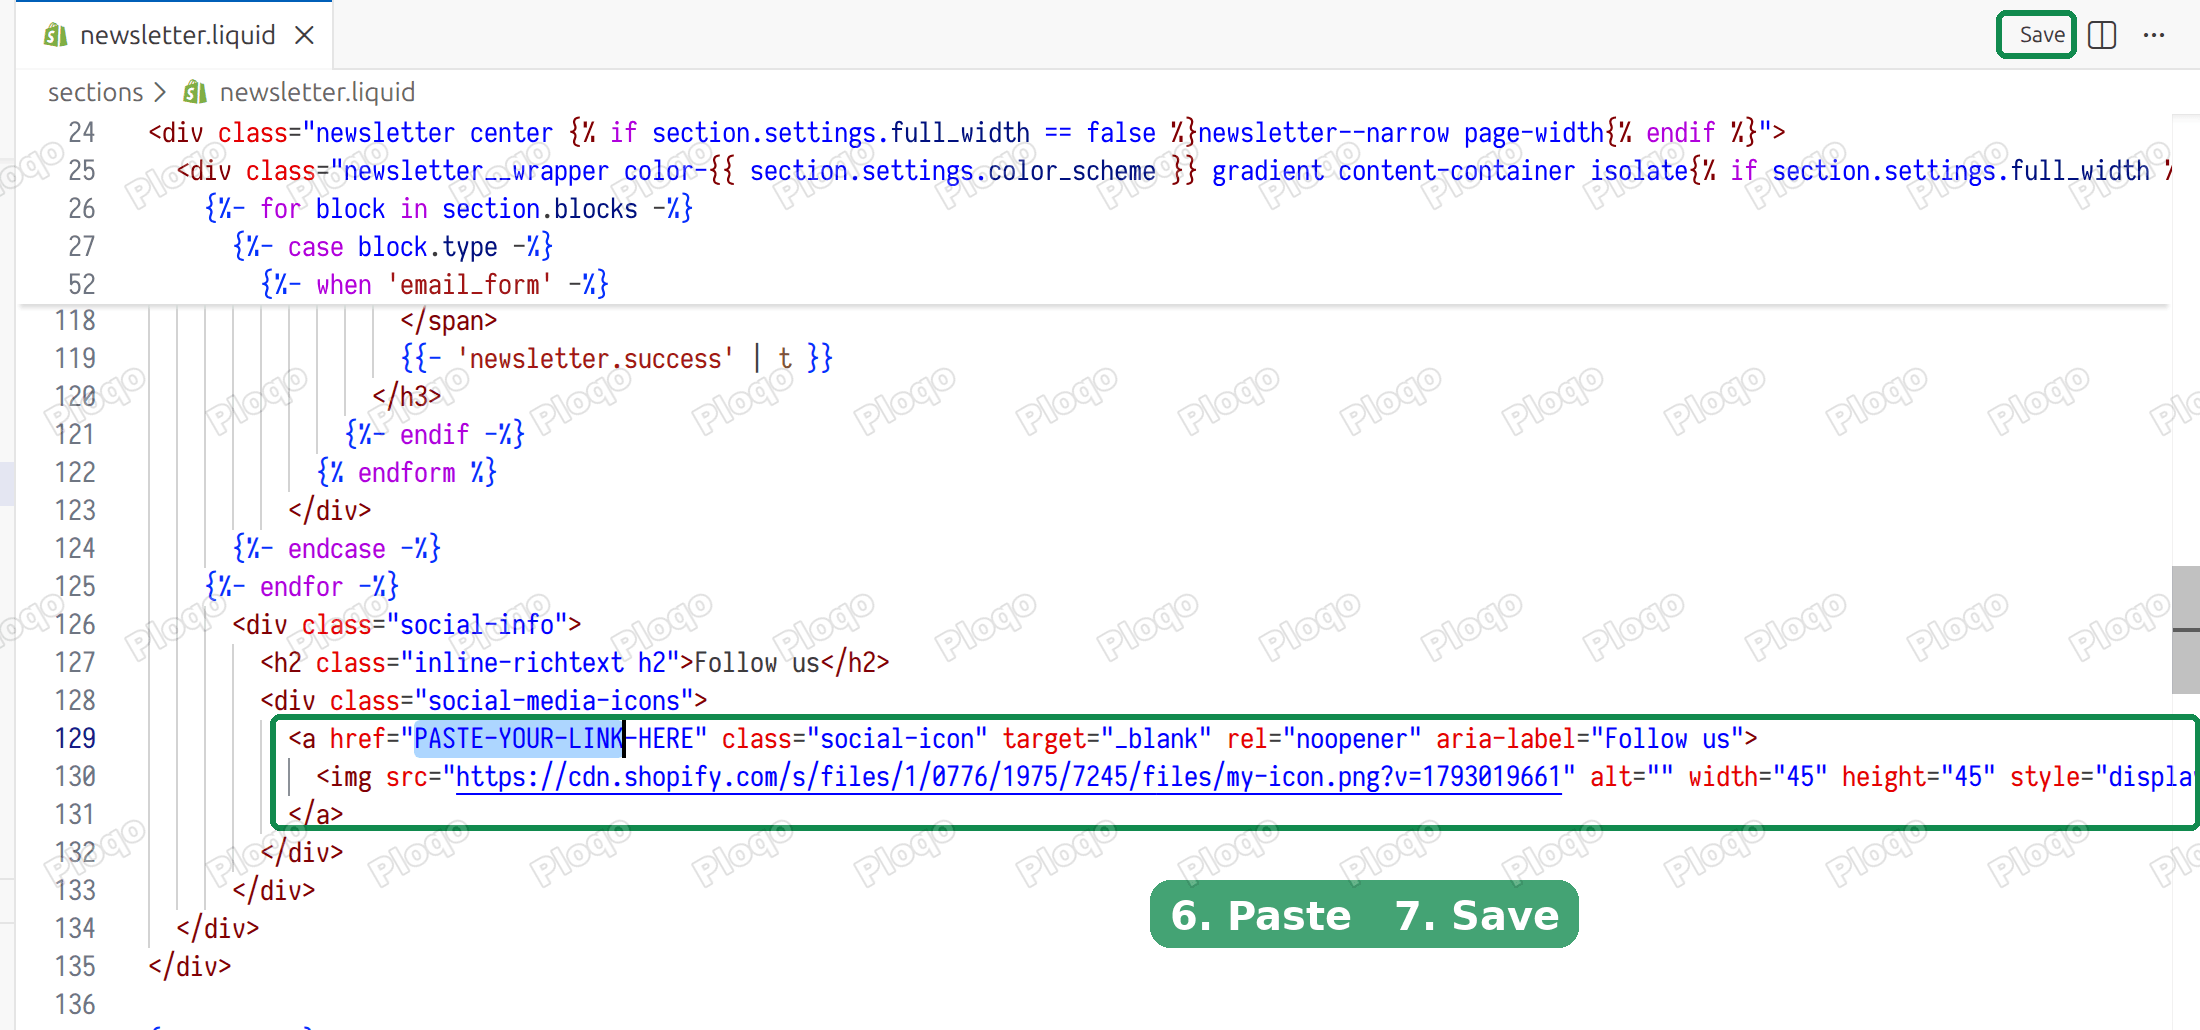Click the closing </h3> tag on line 120

tap(406, 397)
